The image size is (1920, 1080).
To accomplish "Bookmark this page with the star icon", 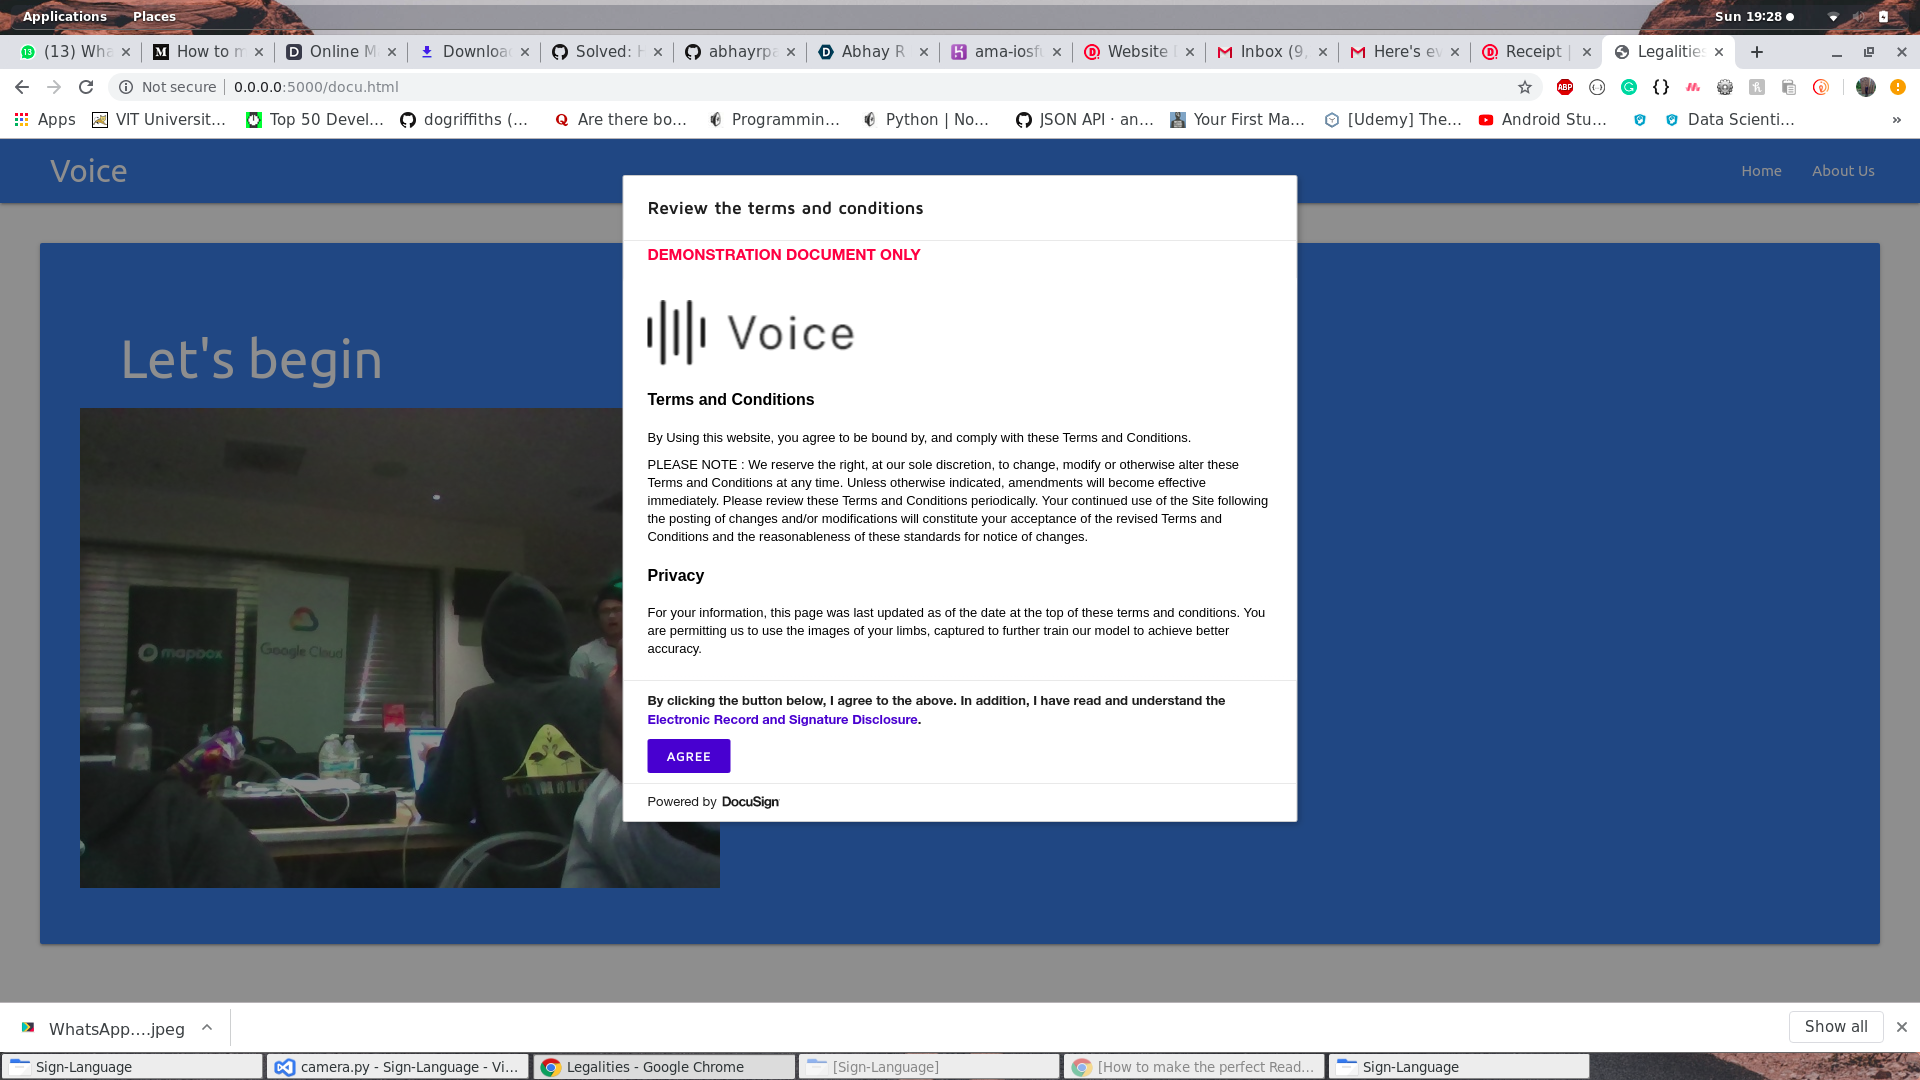I will [1525, 87].
